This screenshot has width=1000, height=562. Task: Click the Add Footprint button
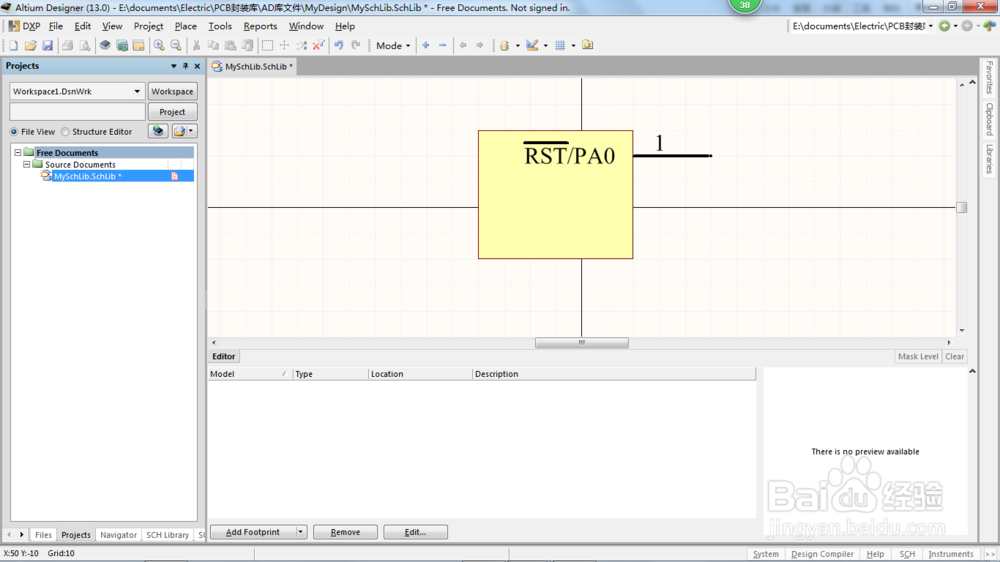pyautogui.click(x=253, y=532)
